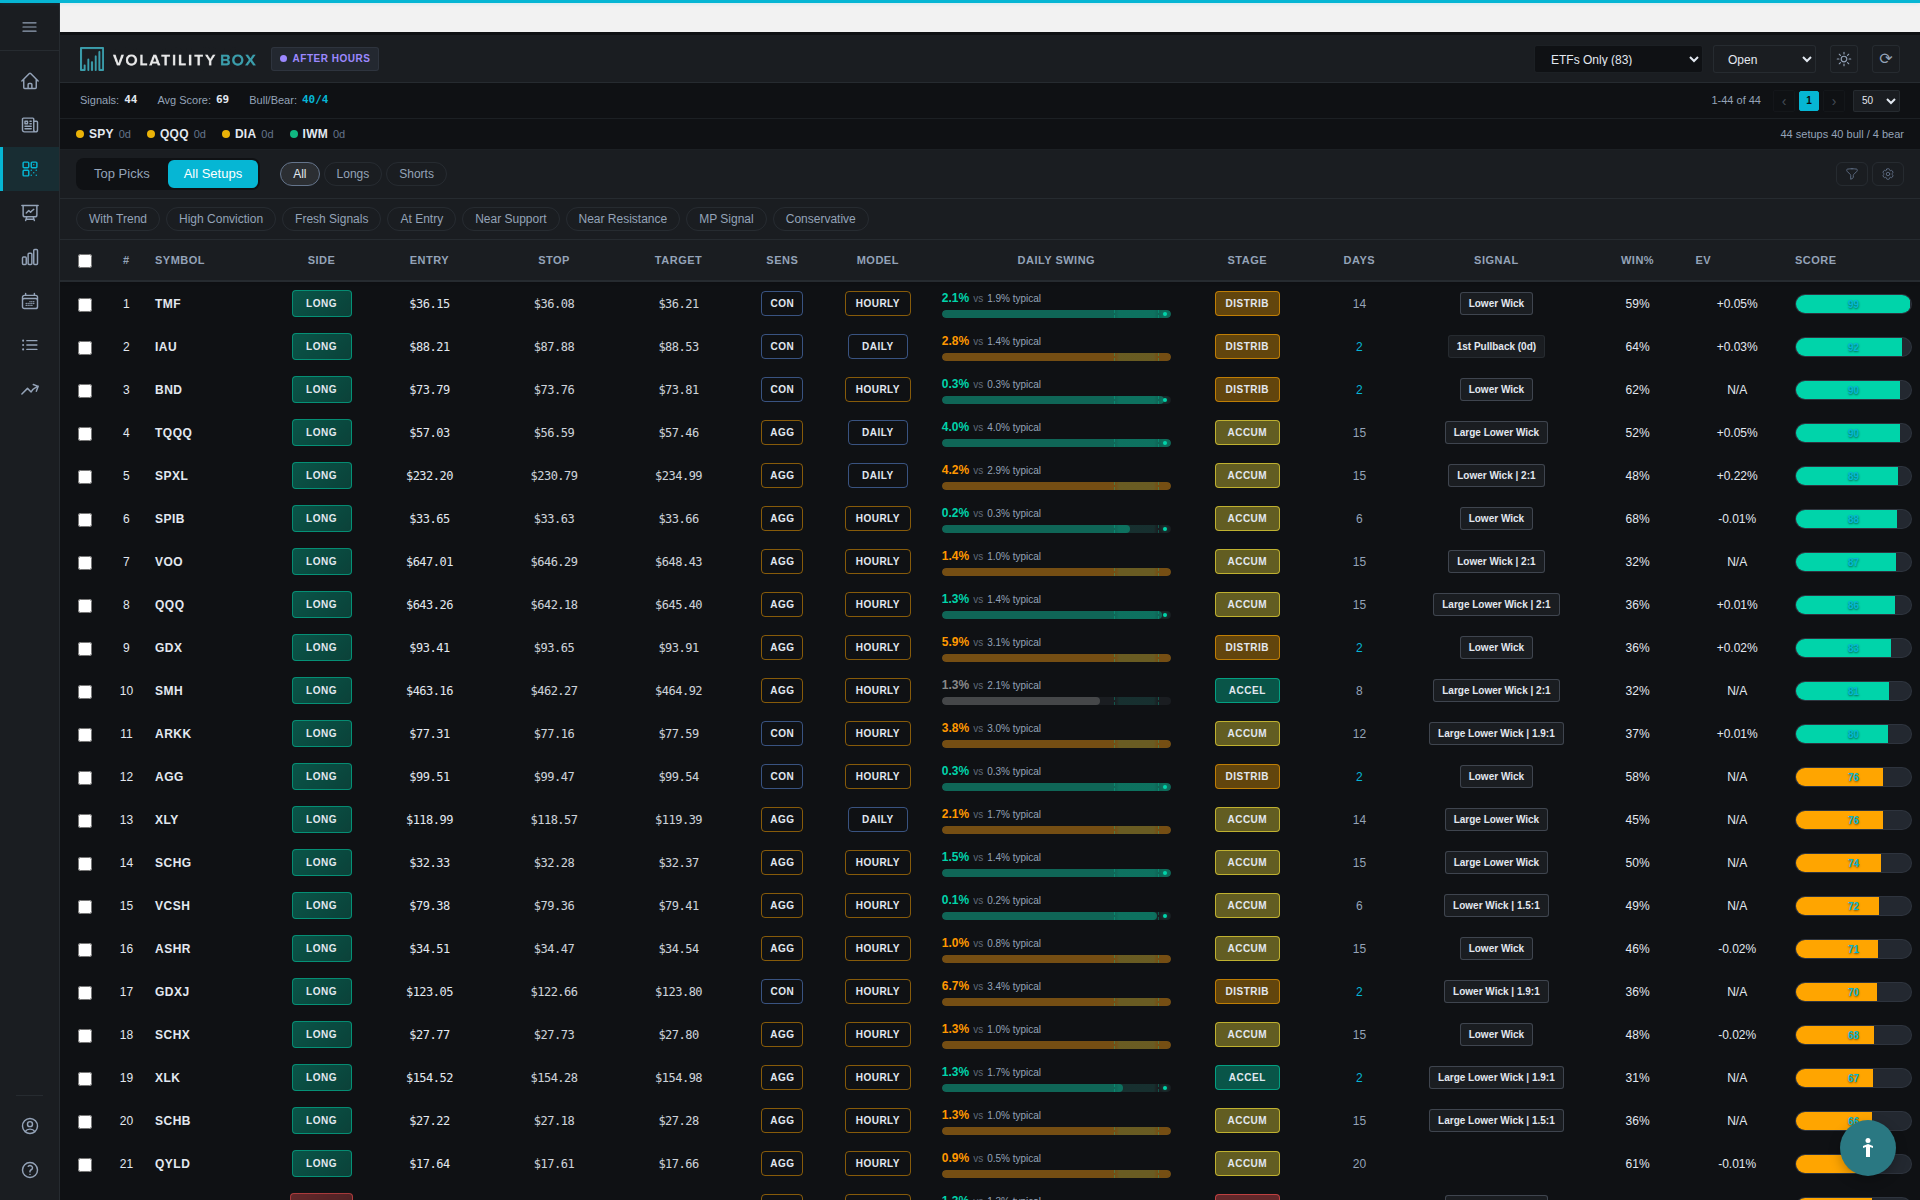Sort by the SYMBOL column header

180,260
